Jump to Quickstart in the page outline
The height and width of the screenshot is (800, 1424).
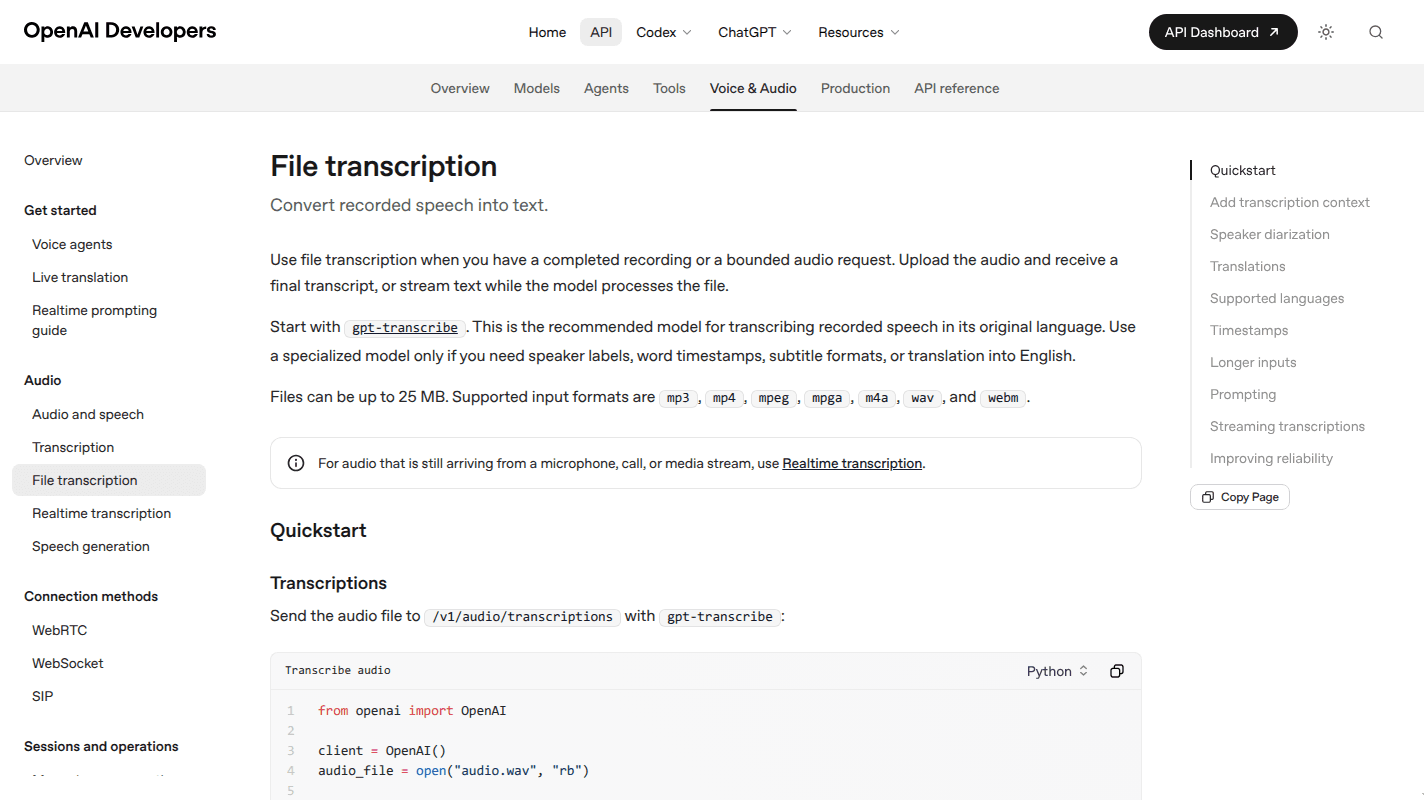1243,170
